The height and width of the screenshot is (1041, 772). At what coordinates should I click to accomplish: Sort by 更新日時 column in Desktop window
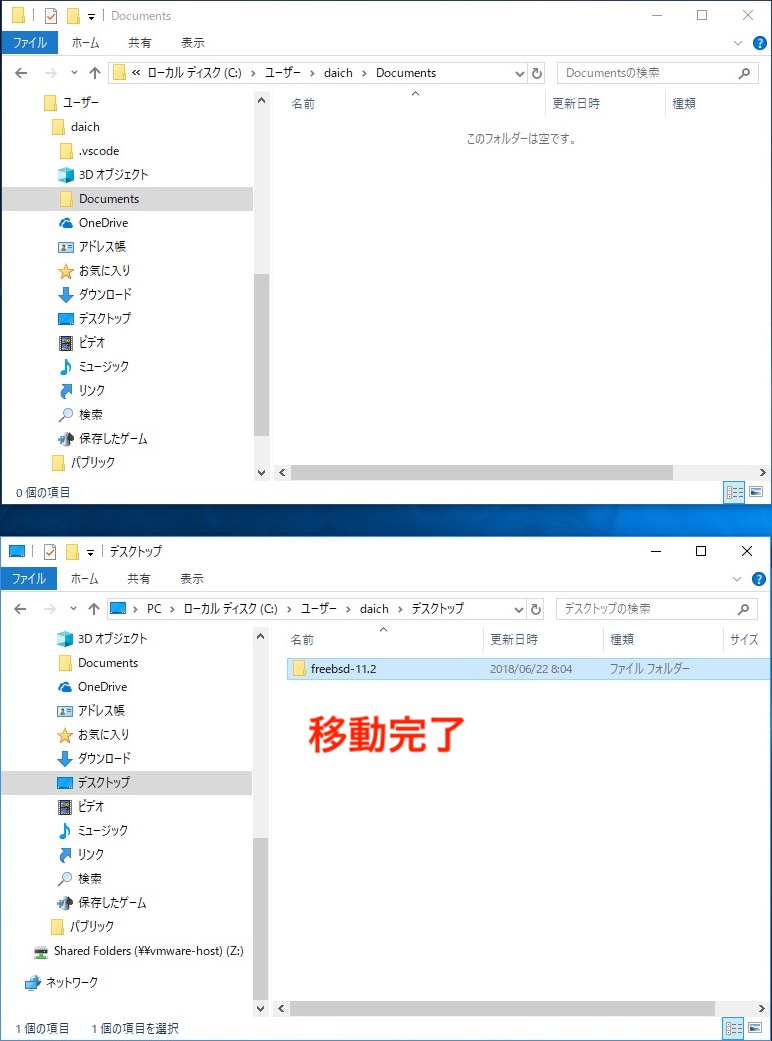(x=514, y=639)
